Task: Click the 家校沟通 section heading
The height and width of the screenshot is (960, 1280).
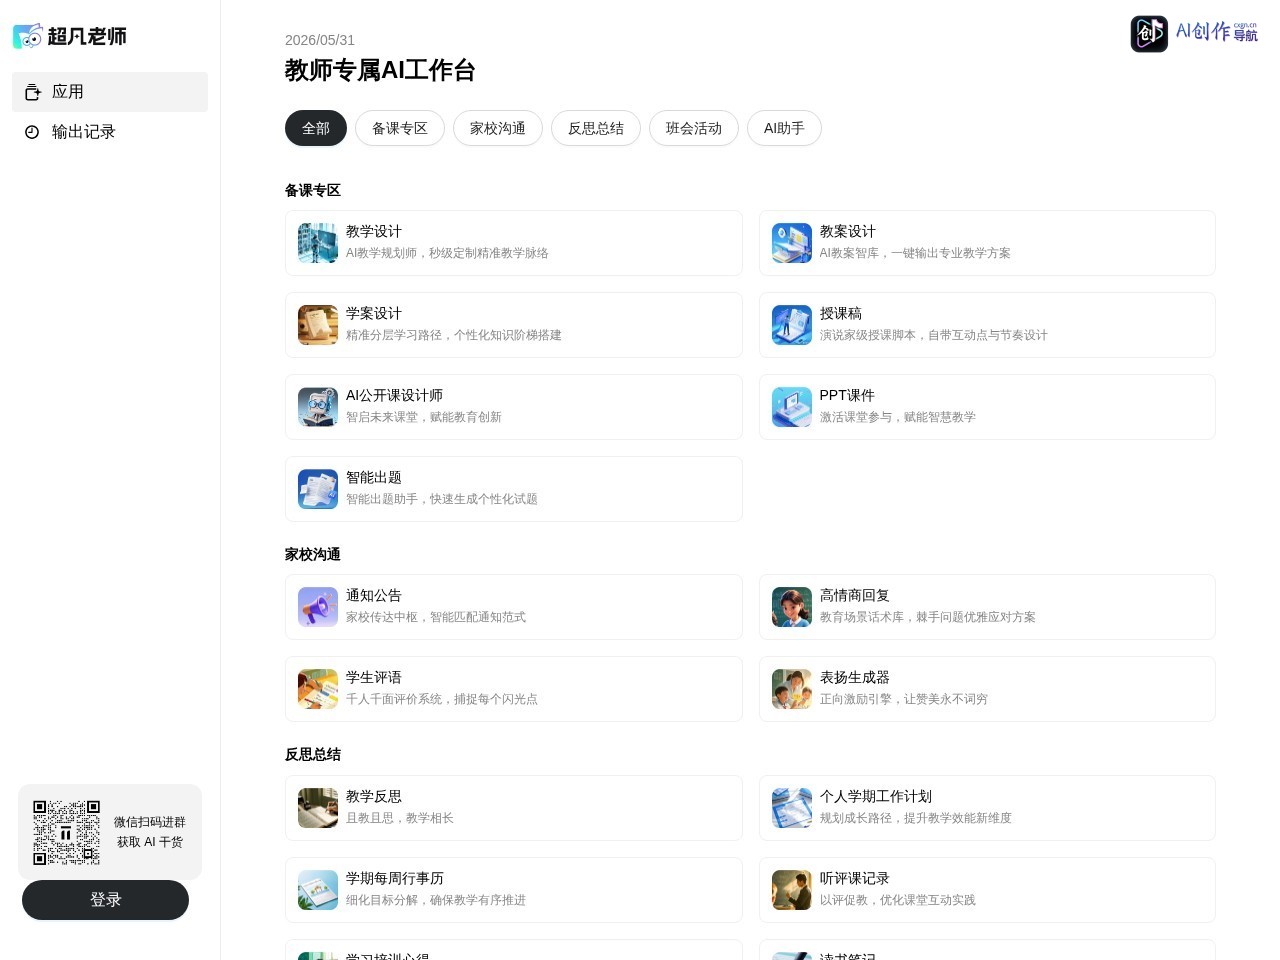Action: click(x=313, y=554)
